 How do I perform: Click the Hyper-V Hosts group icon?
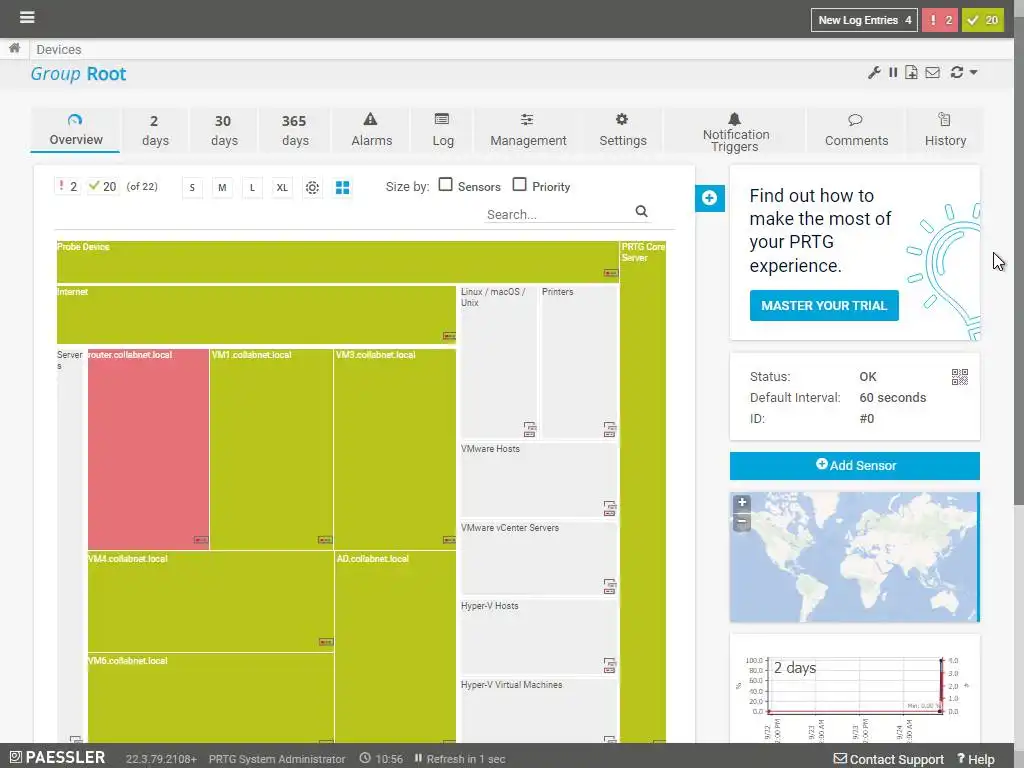pyautogui.click(x=609, y=665)
